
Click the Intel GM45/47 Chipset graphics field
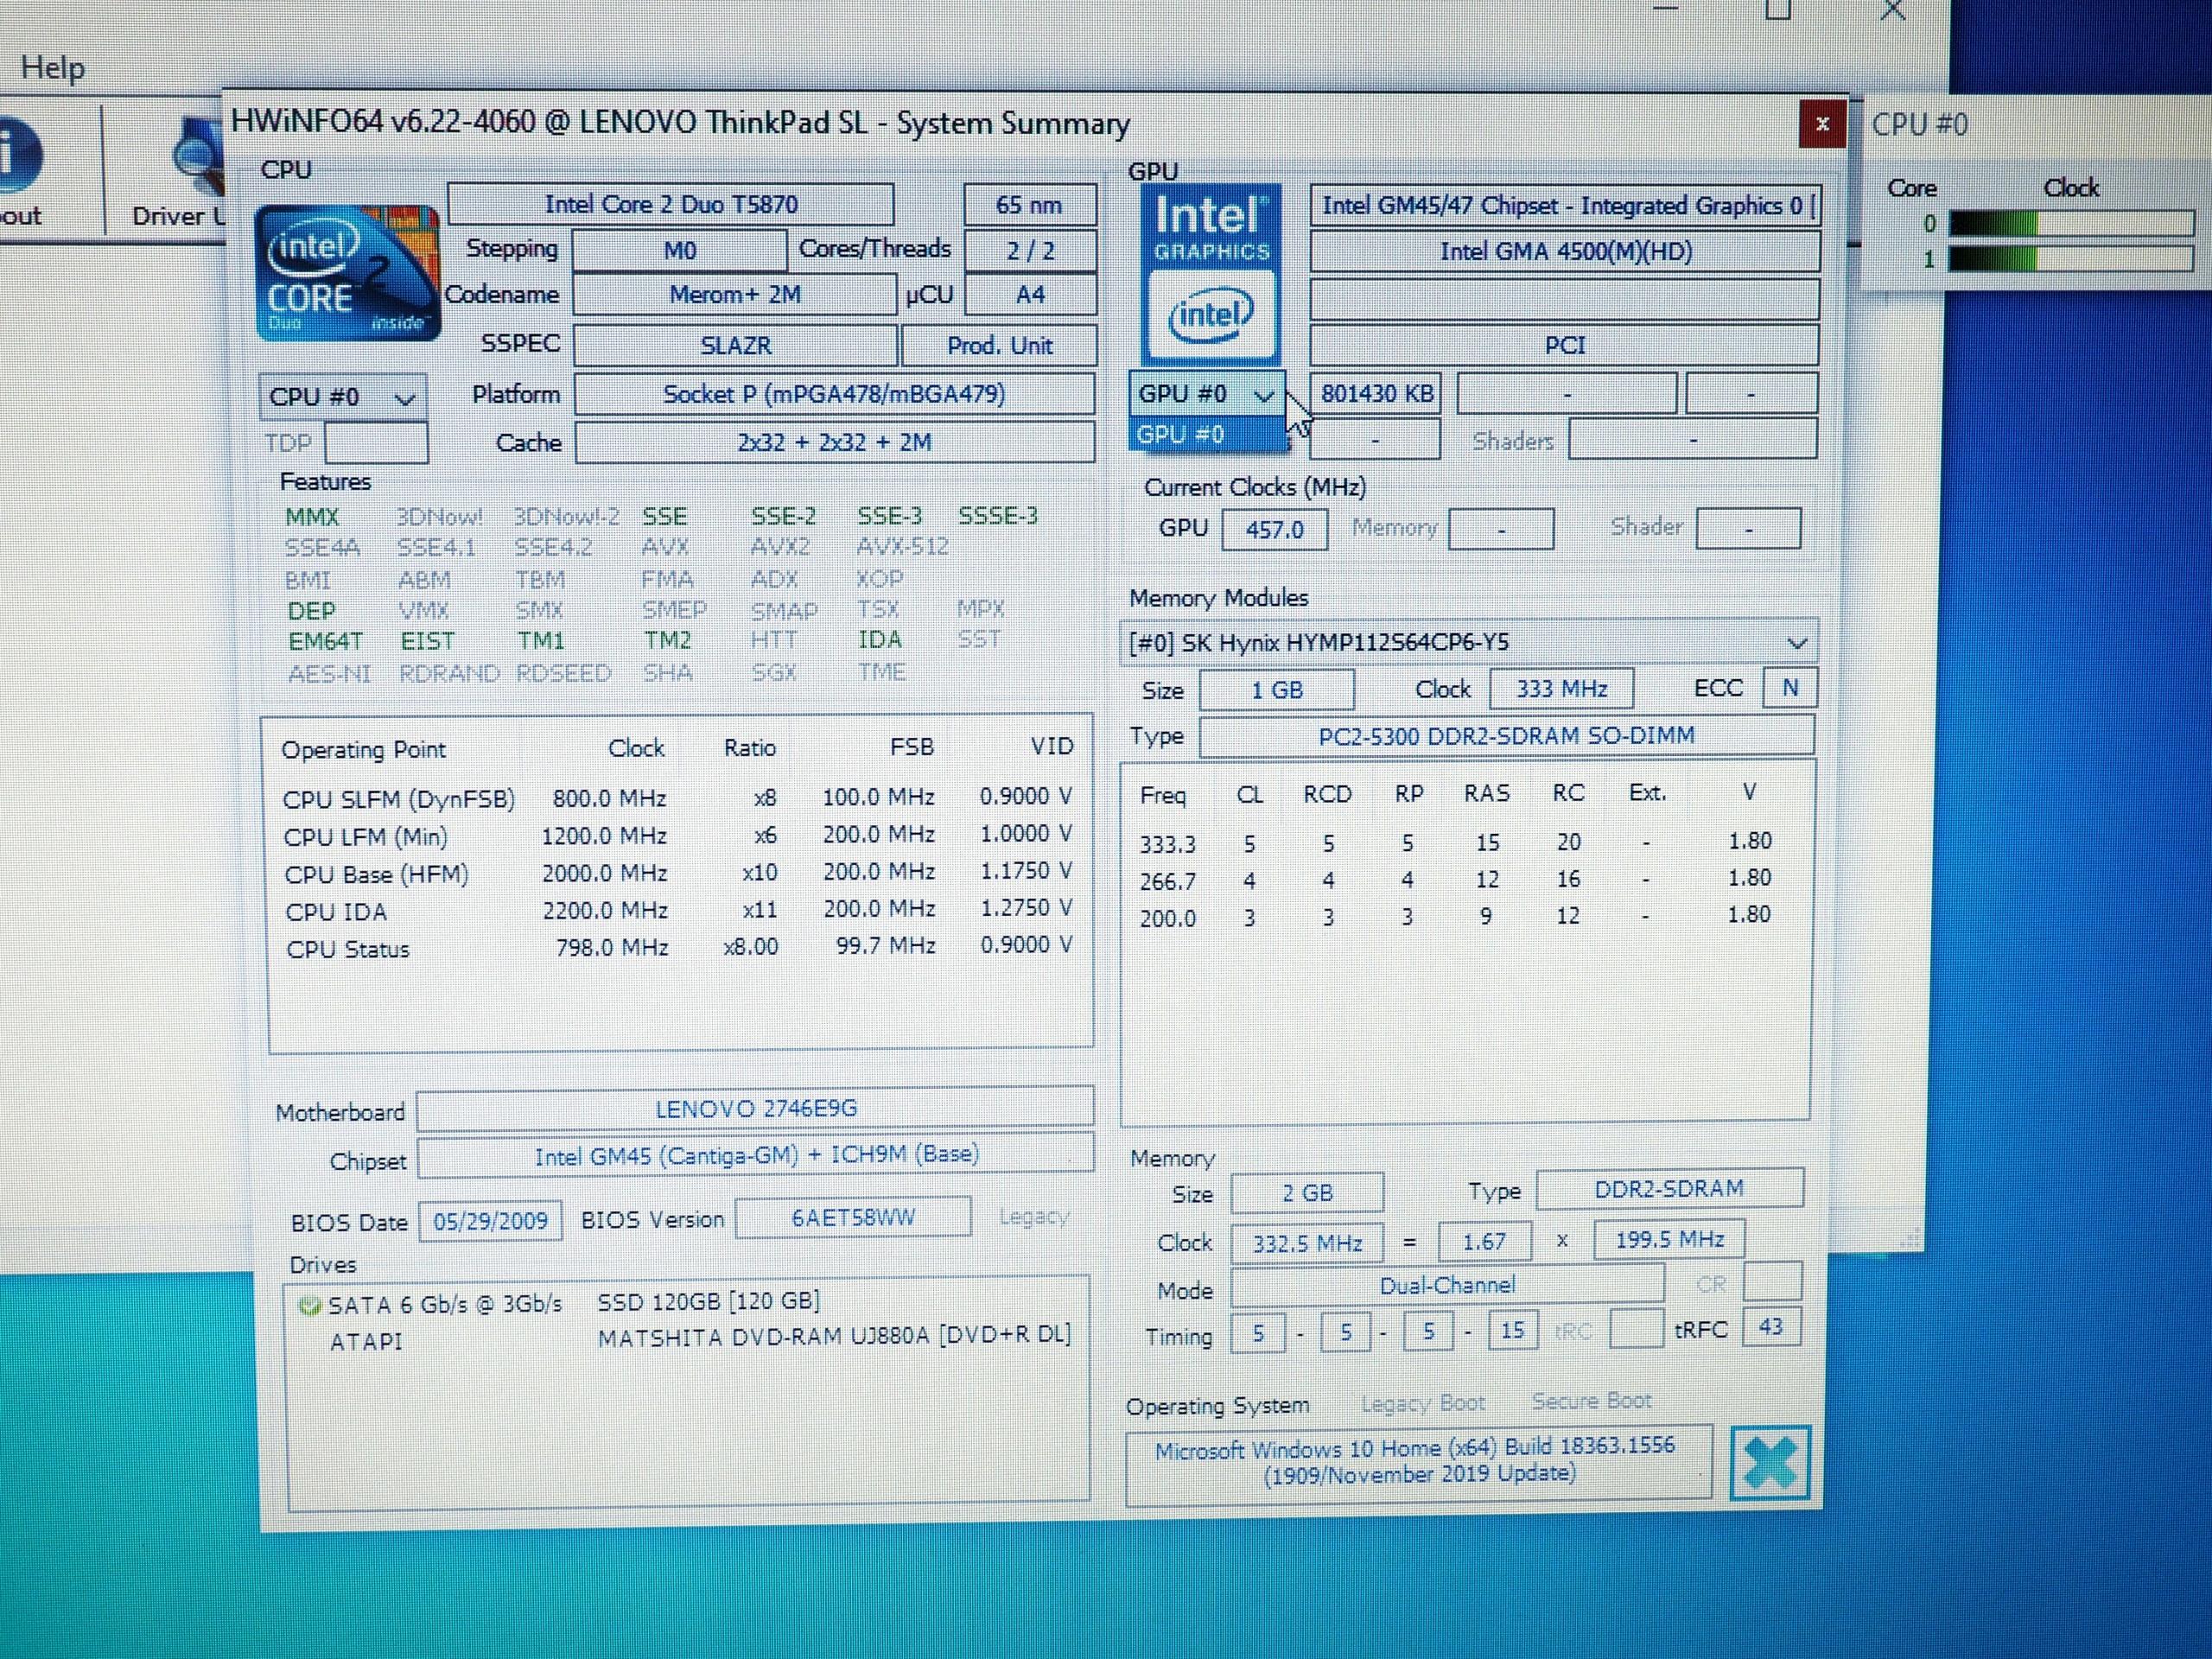pyautogui.click(x=1565, y=206)
